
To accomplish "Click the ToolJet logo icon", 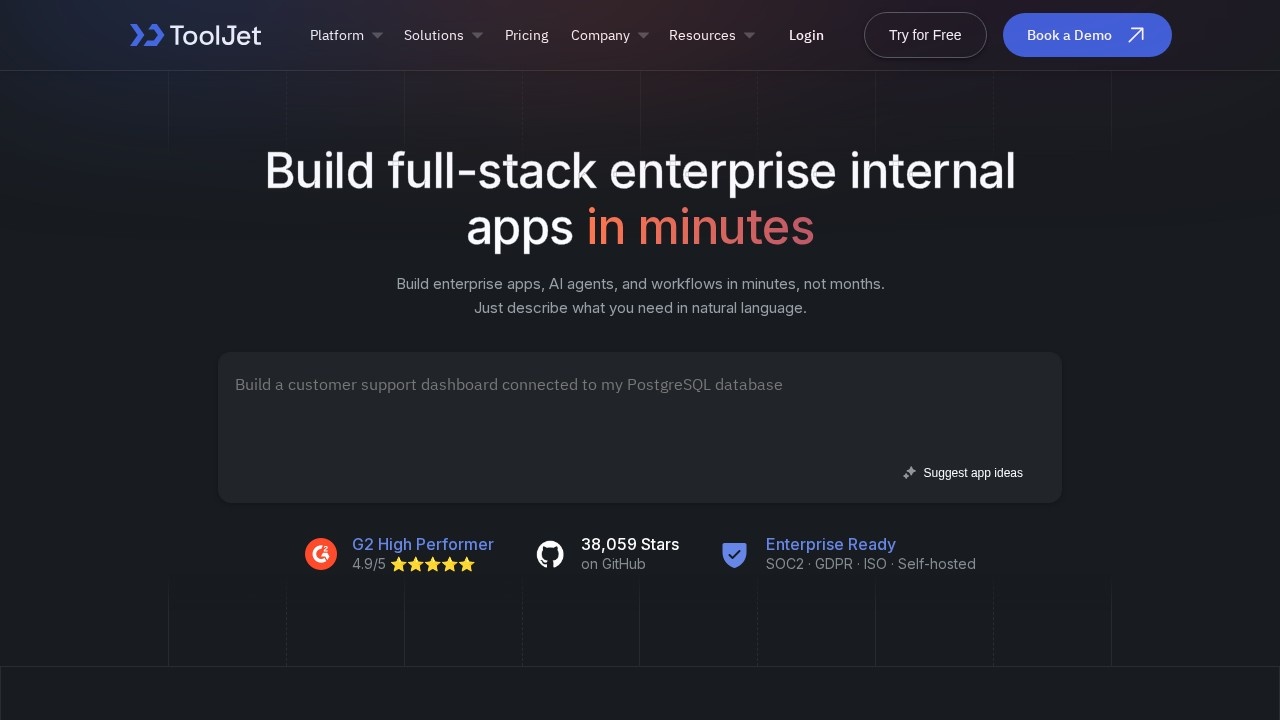I will 147,35.
